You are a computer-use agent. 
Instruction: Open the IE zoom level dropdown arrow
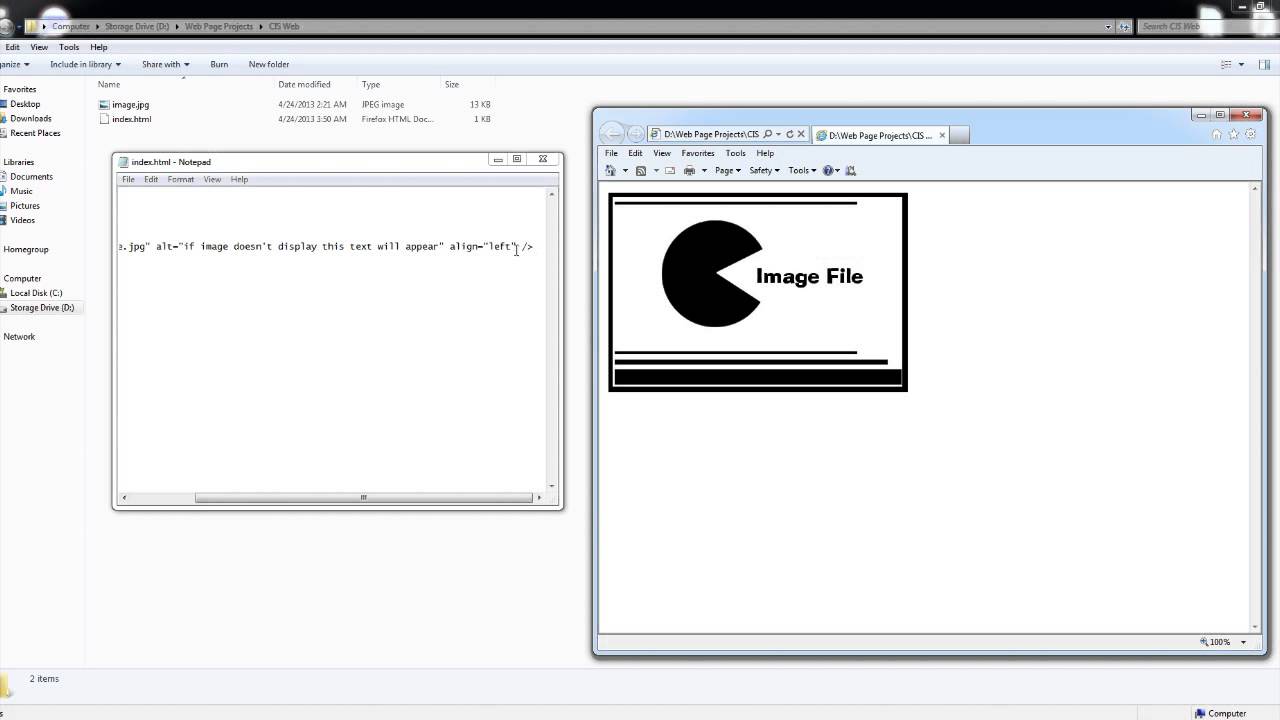[x=1243, y=642]
